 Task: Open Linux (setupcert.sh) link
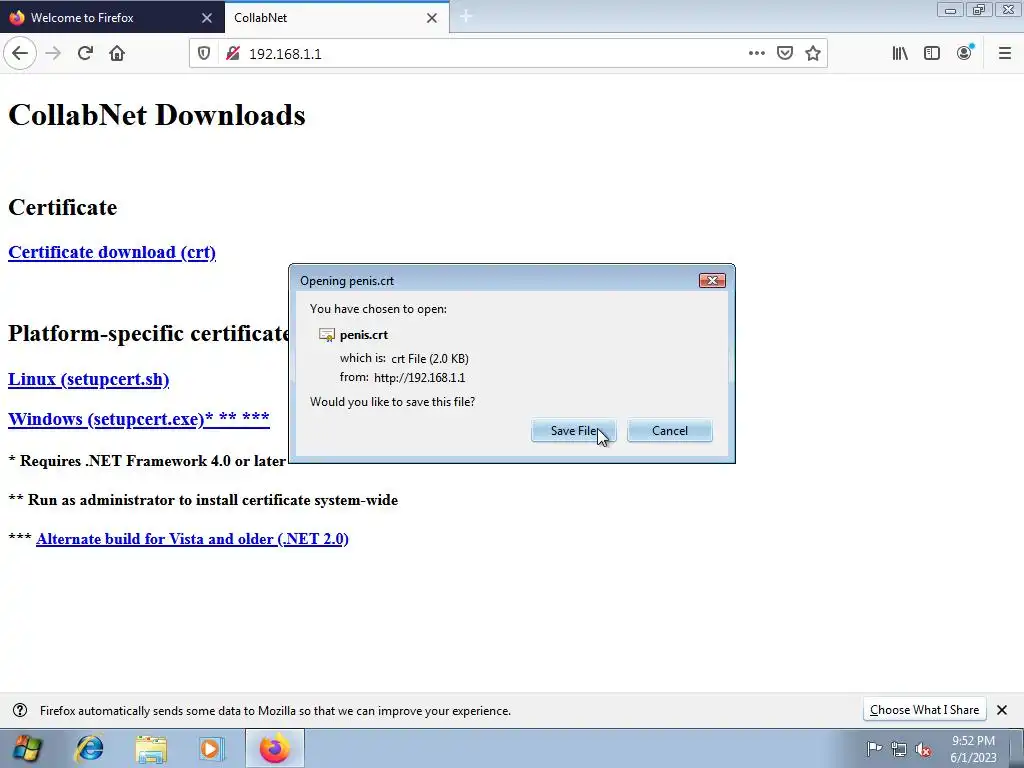pyautogui.click(x=88, y=379)
